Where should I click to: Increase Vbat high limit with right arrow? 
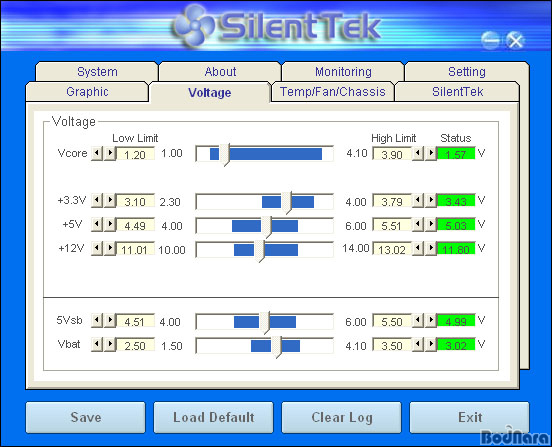[431, 345]
